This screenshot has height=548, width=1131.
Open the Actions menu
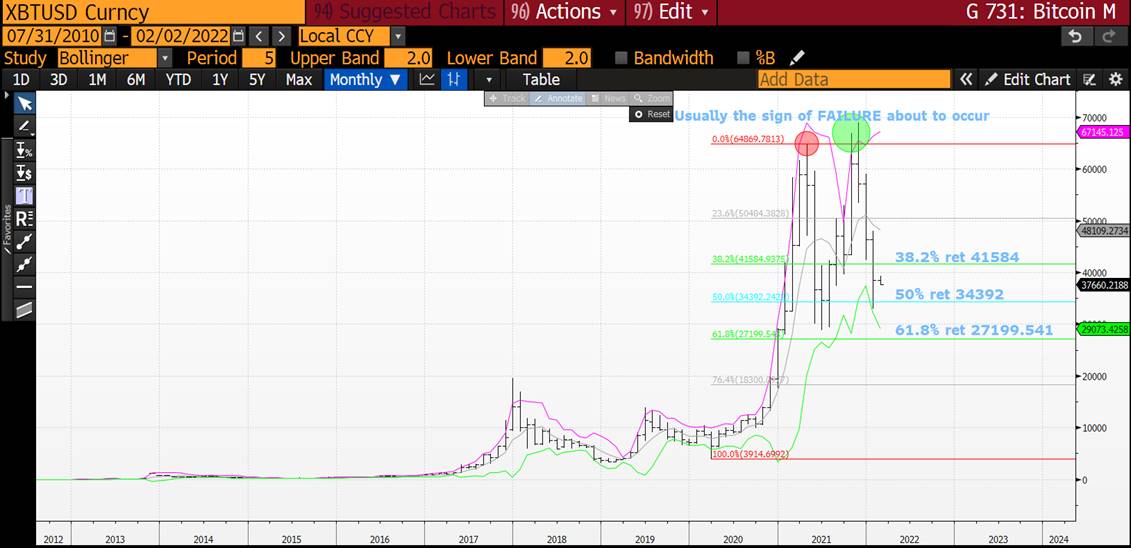pos(563,12)
